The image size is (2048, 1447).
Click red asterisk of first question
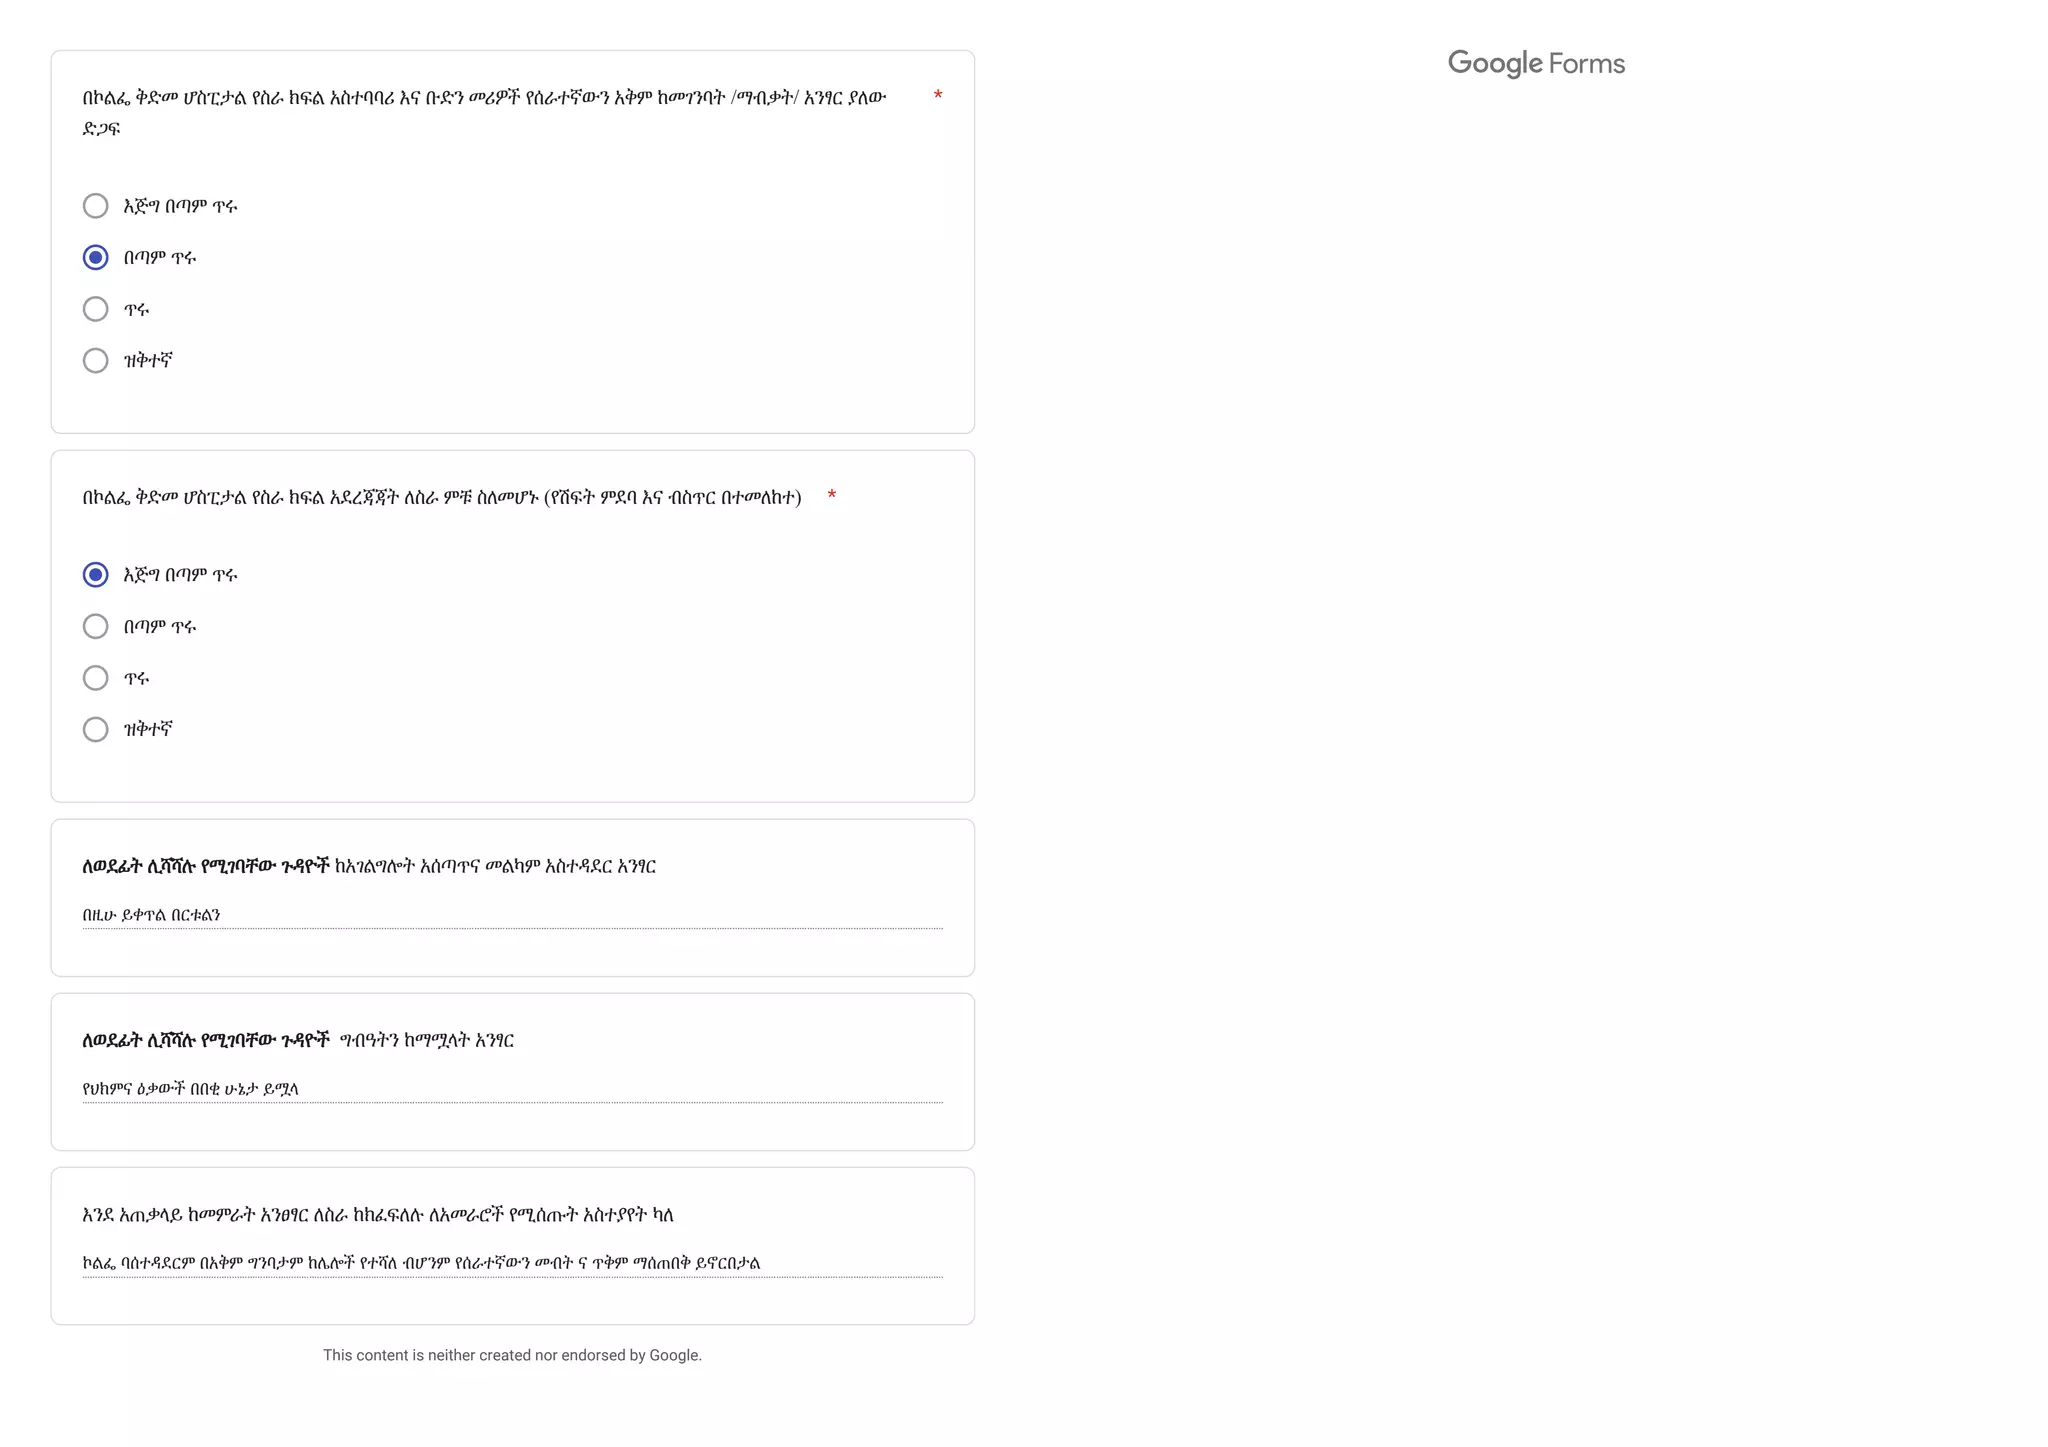(938, 97)
